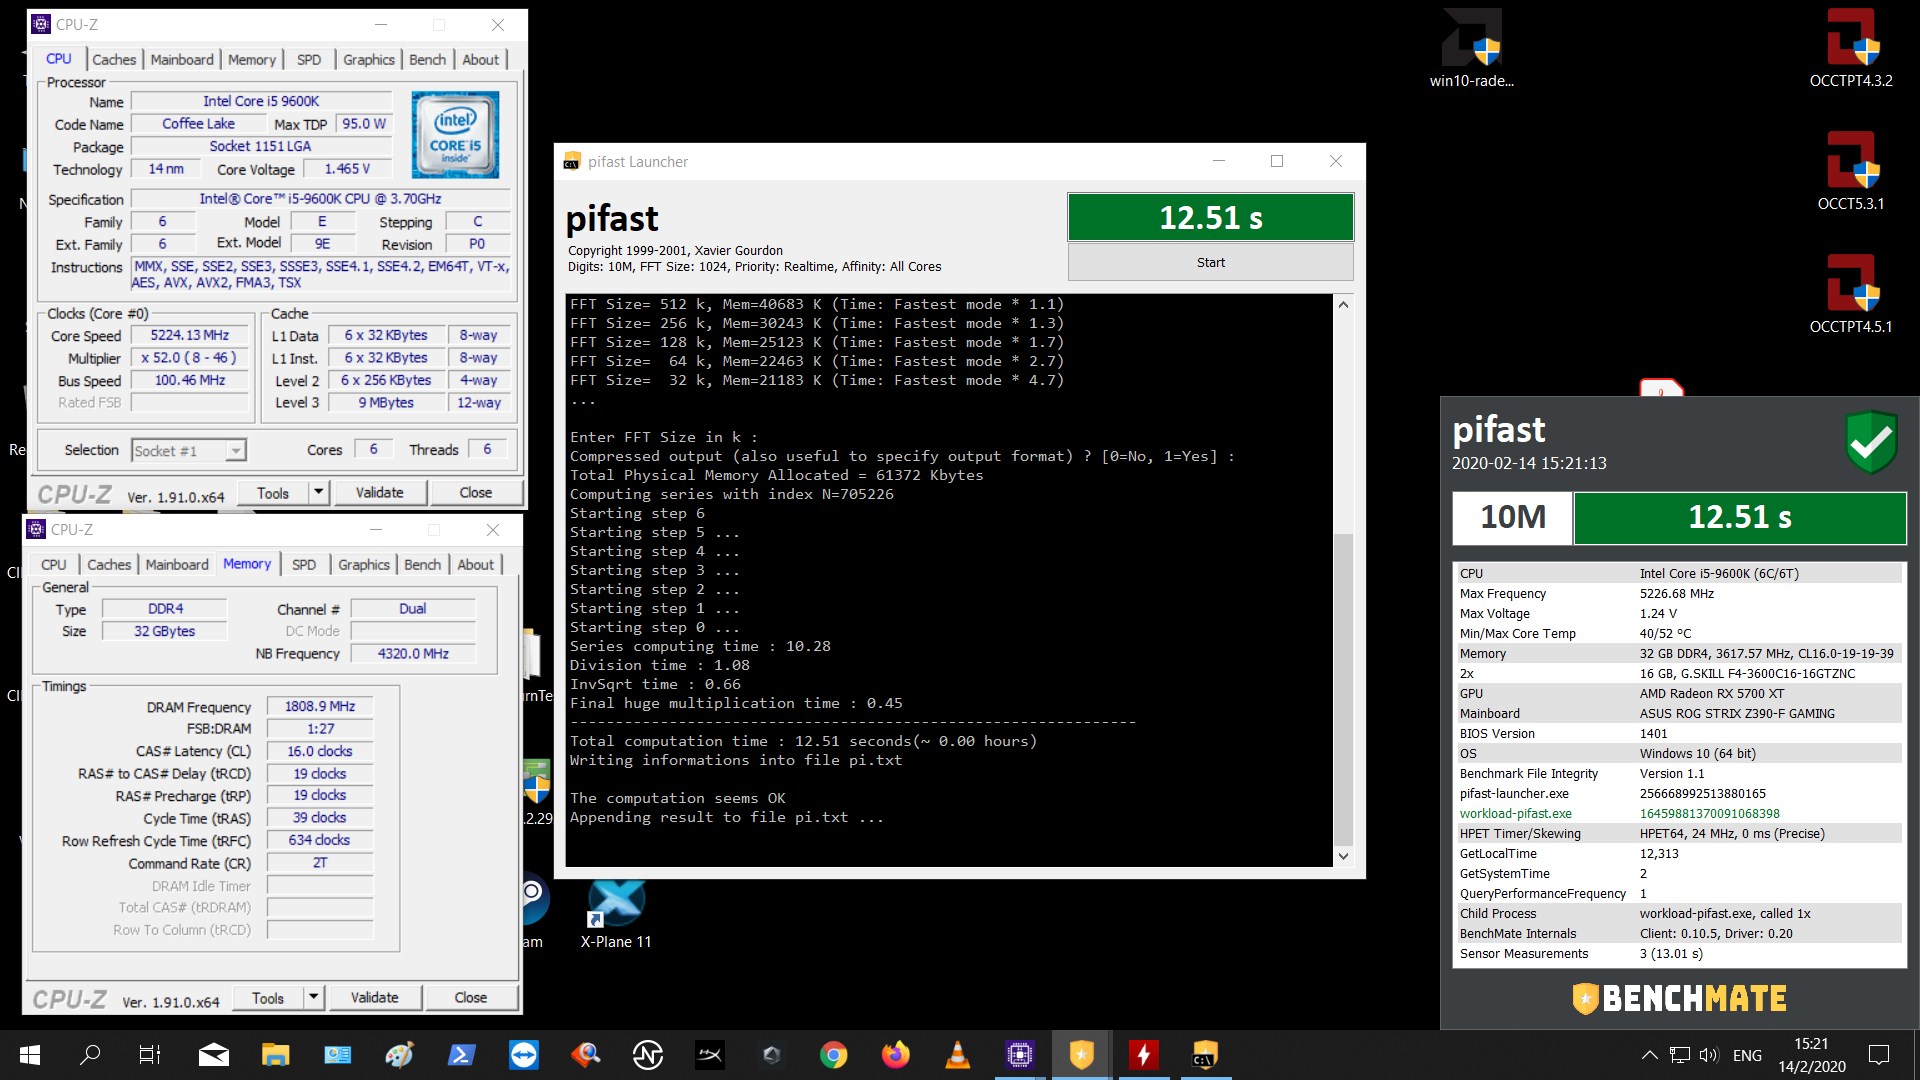
Task: Click the Intel Core i5 logo image
Action: 455,135
